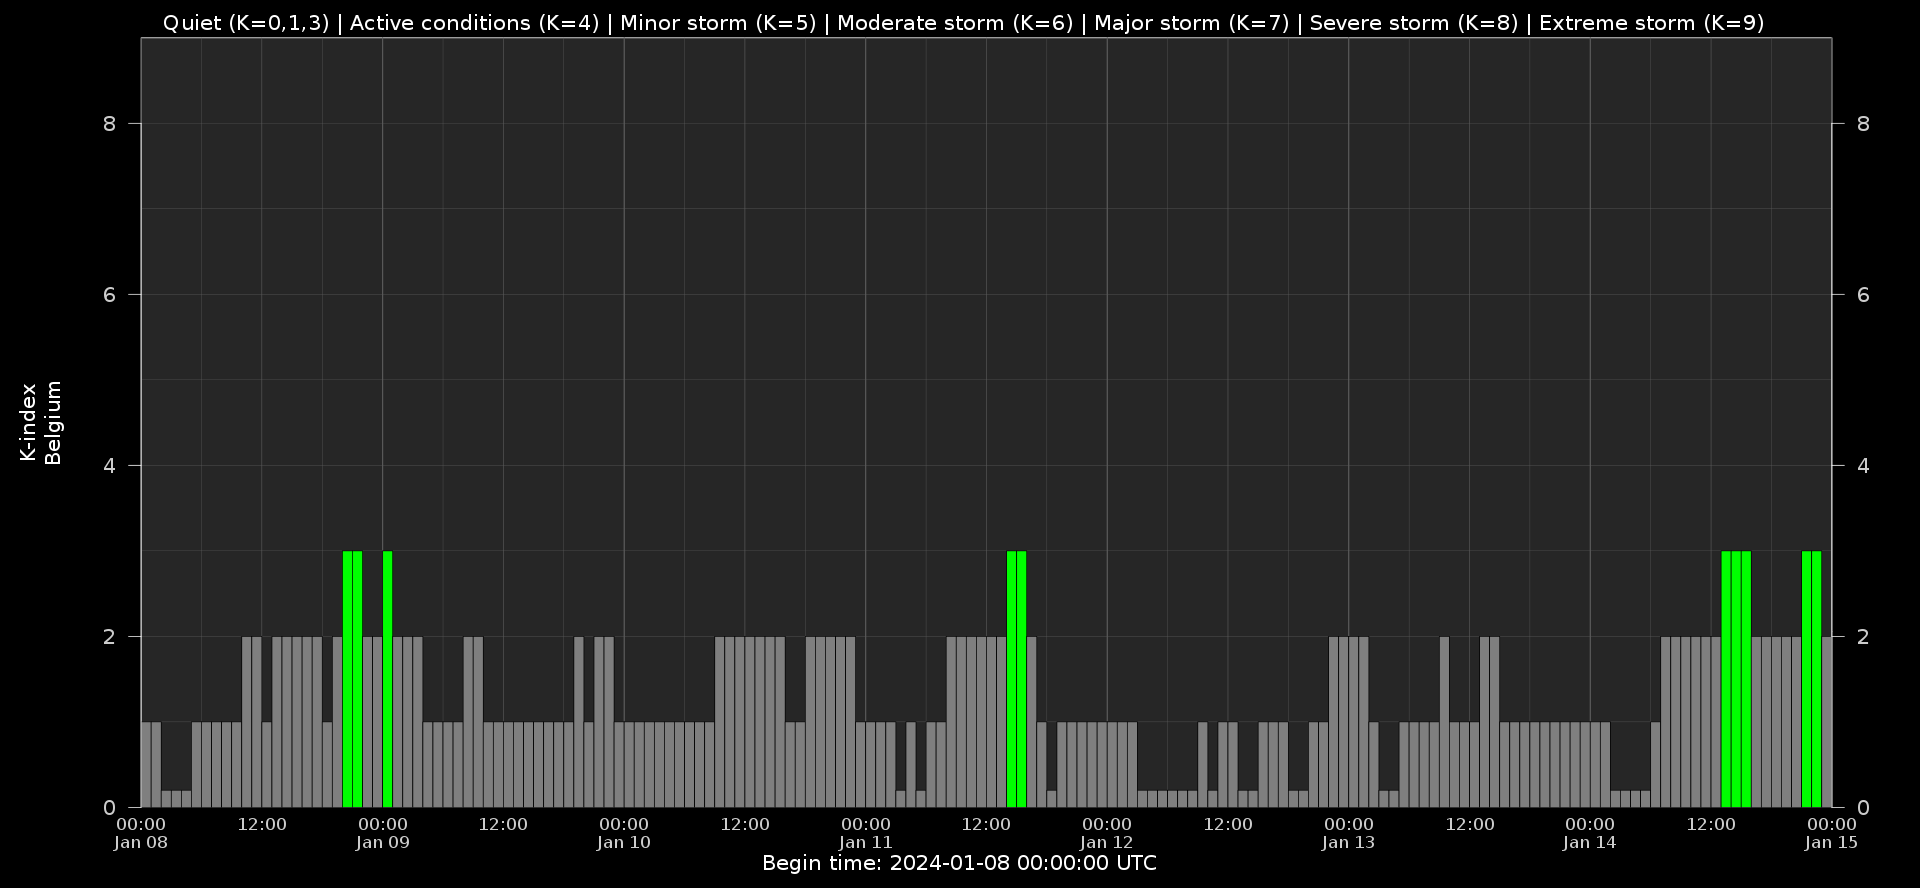Click the first green K=3 bar before Jan 09
This screenshot has height=888, width=1920.
[348, 679]
